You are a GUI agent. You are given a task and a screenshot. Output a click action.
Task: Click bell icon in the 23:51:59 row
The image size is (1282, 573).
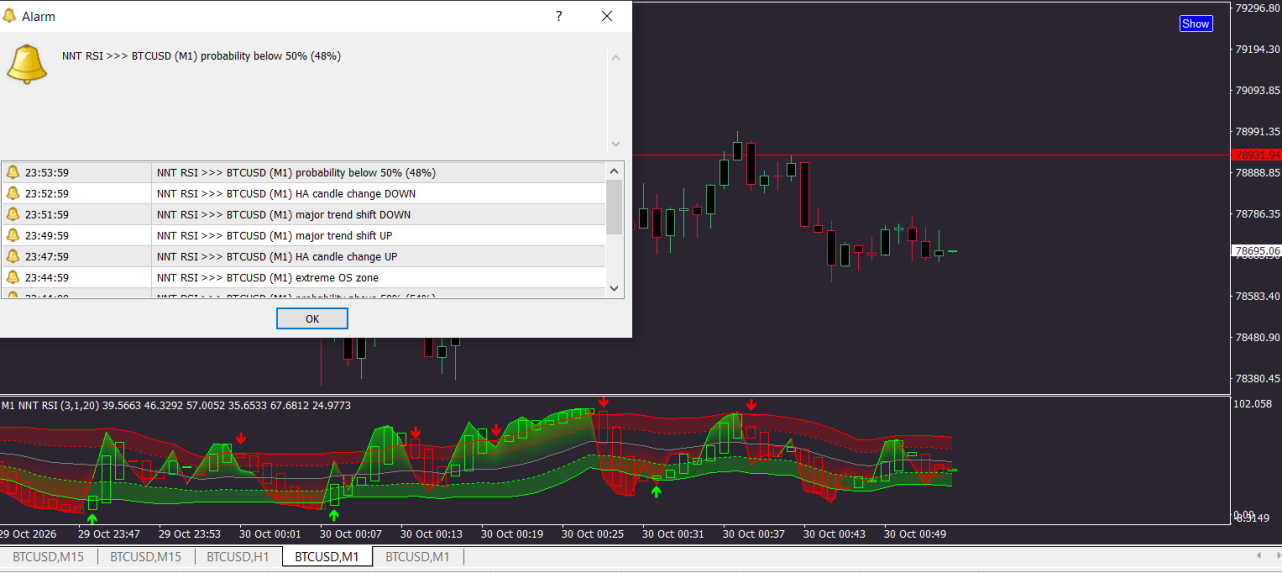(x=13, y=214)
